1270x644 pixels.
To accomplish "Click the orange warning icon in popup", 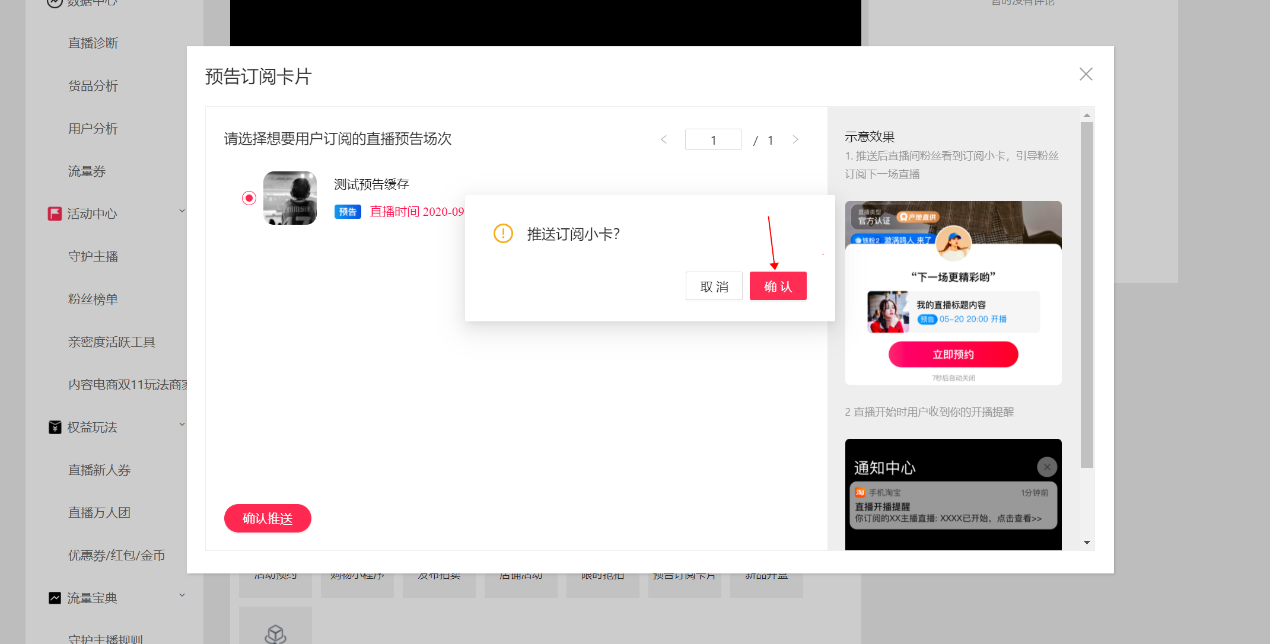I will tap(503, 233).
